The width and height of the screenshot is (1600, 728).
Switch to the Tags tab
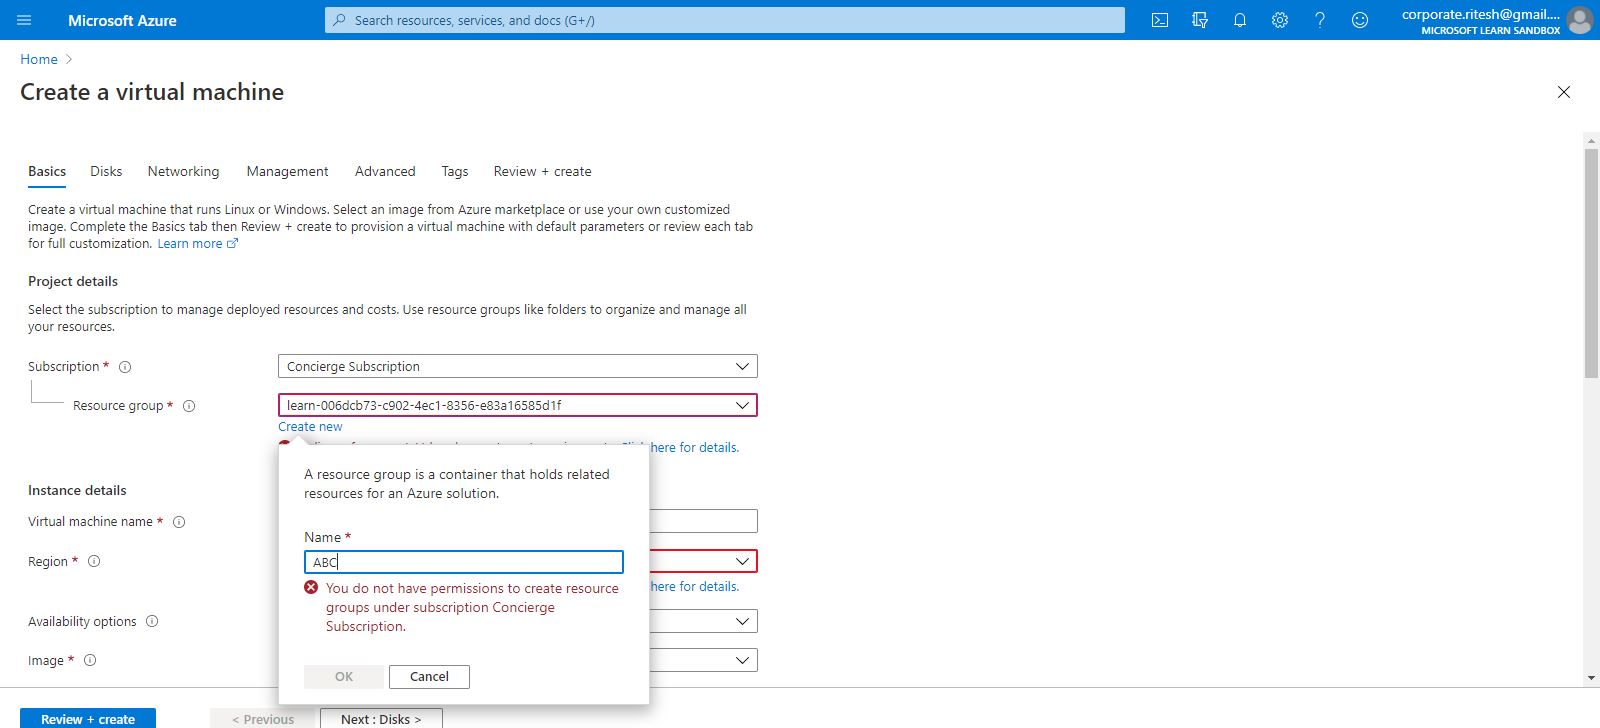[x=455, y=171]
